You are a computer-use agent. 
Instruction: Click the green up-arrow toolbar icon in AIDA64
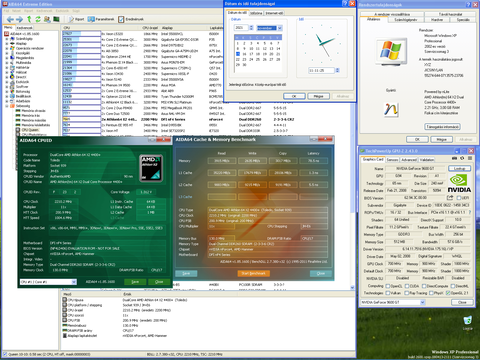[x=29, y=19]
